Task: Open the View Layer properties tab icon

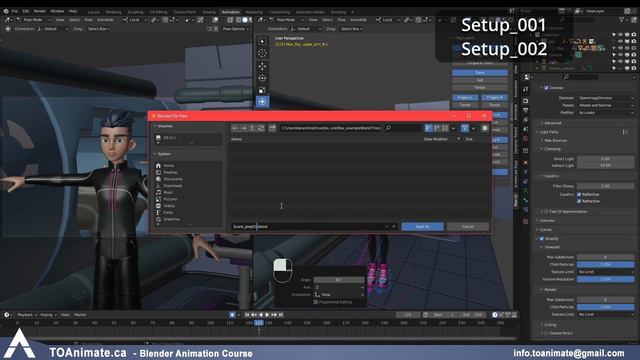Action: coord(526,120)
